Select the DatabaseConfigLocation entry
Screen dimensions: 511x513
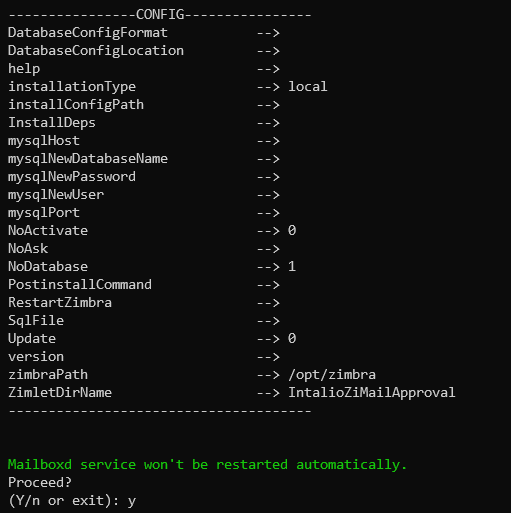click(144, 51)
